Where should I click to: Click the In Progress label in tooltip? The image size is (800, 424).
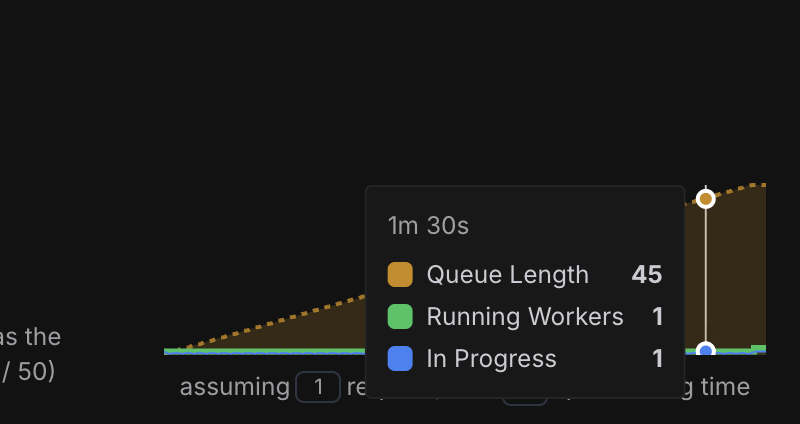(491, 359)
